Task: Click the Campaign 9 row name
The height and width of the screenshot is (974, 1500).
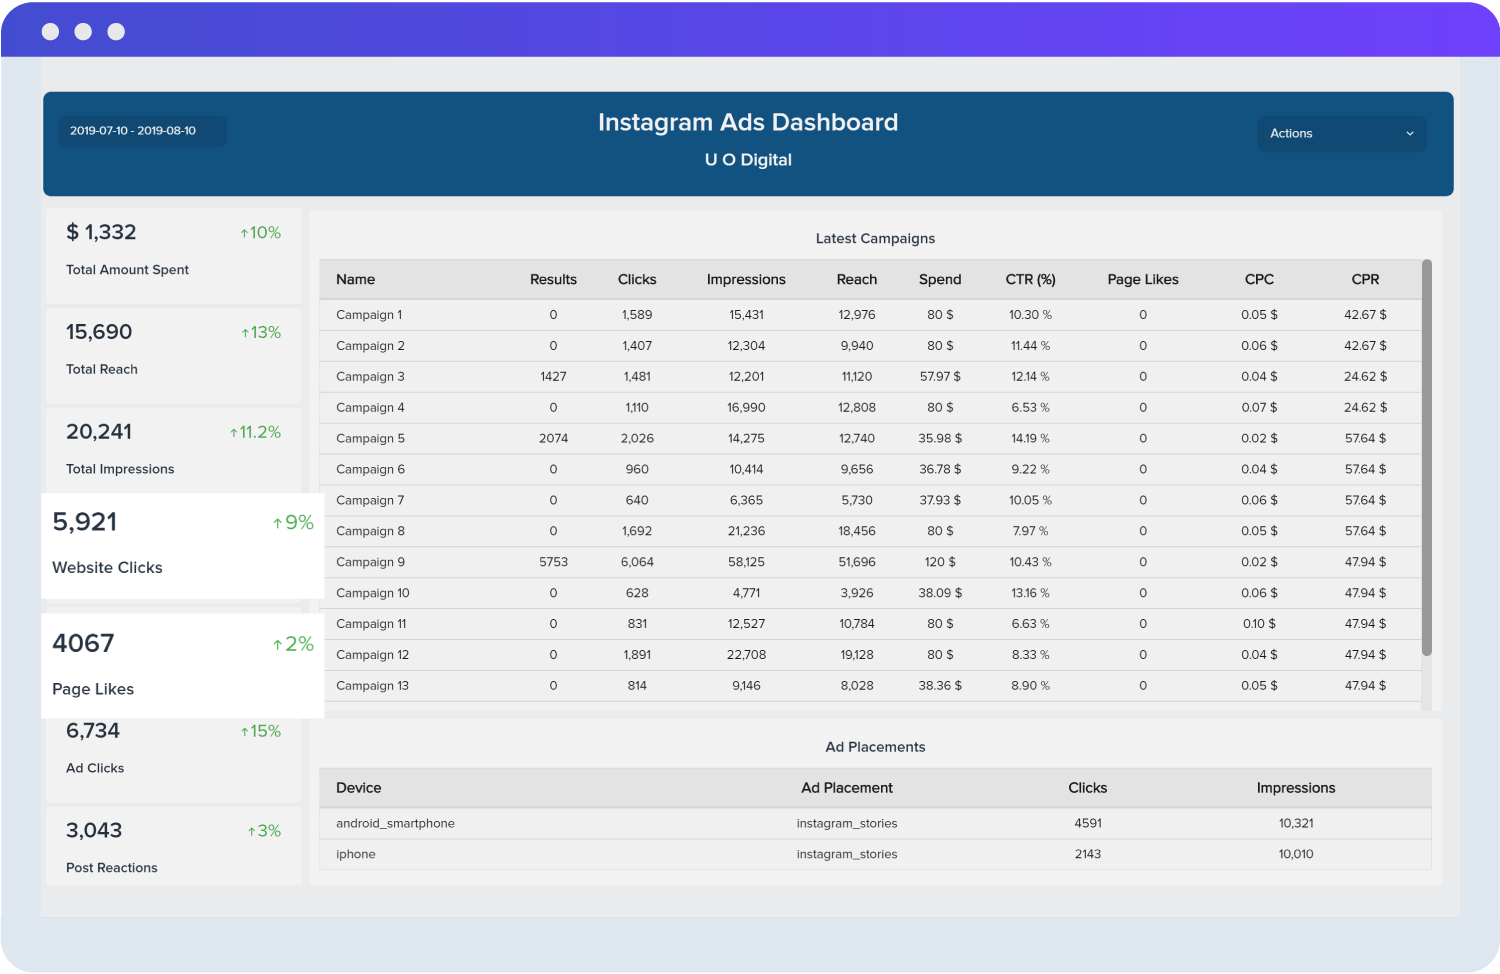Action: click(x=370, y=563)
